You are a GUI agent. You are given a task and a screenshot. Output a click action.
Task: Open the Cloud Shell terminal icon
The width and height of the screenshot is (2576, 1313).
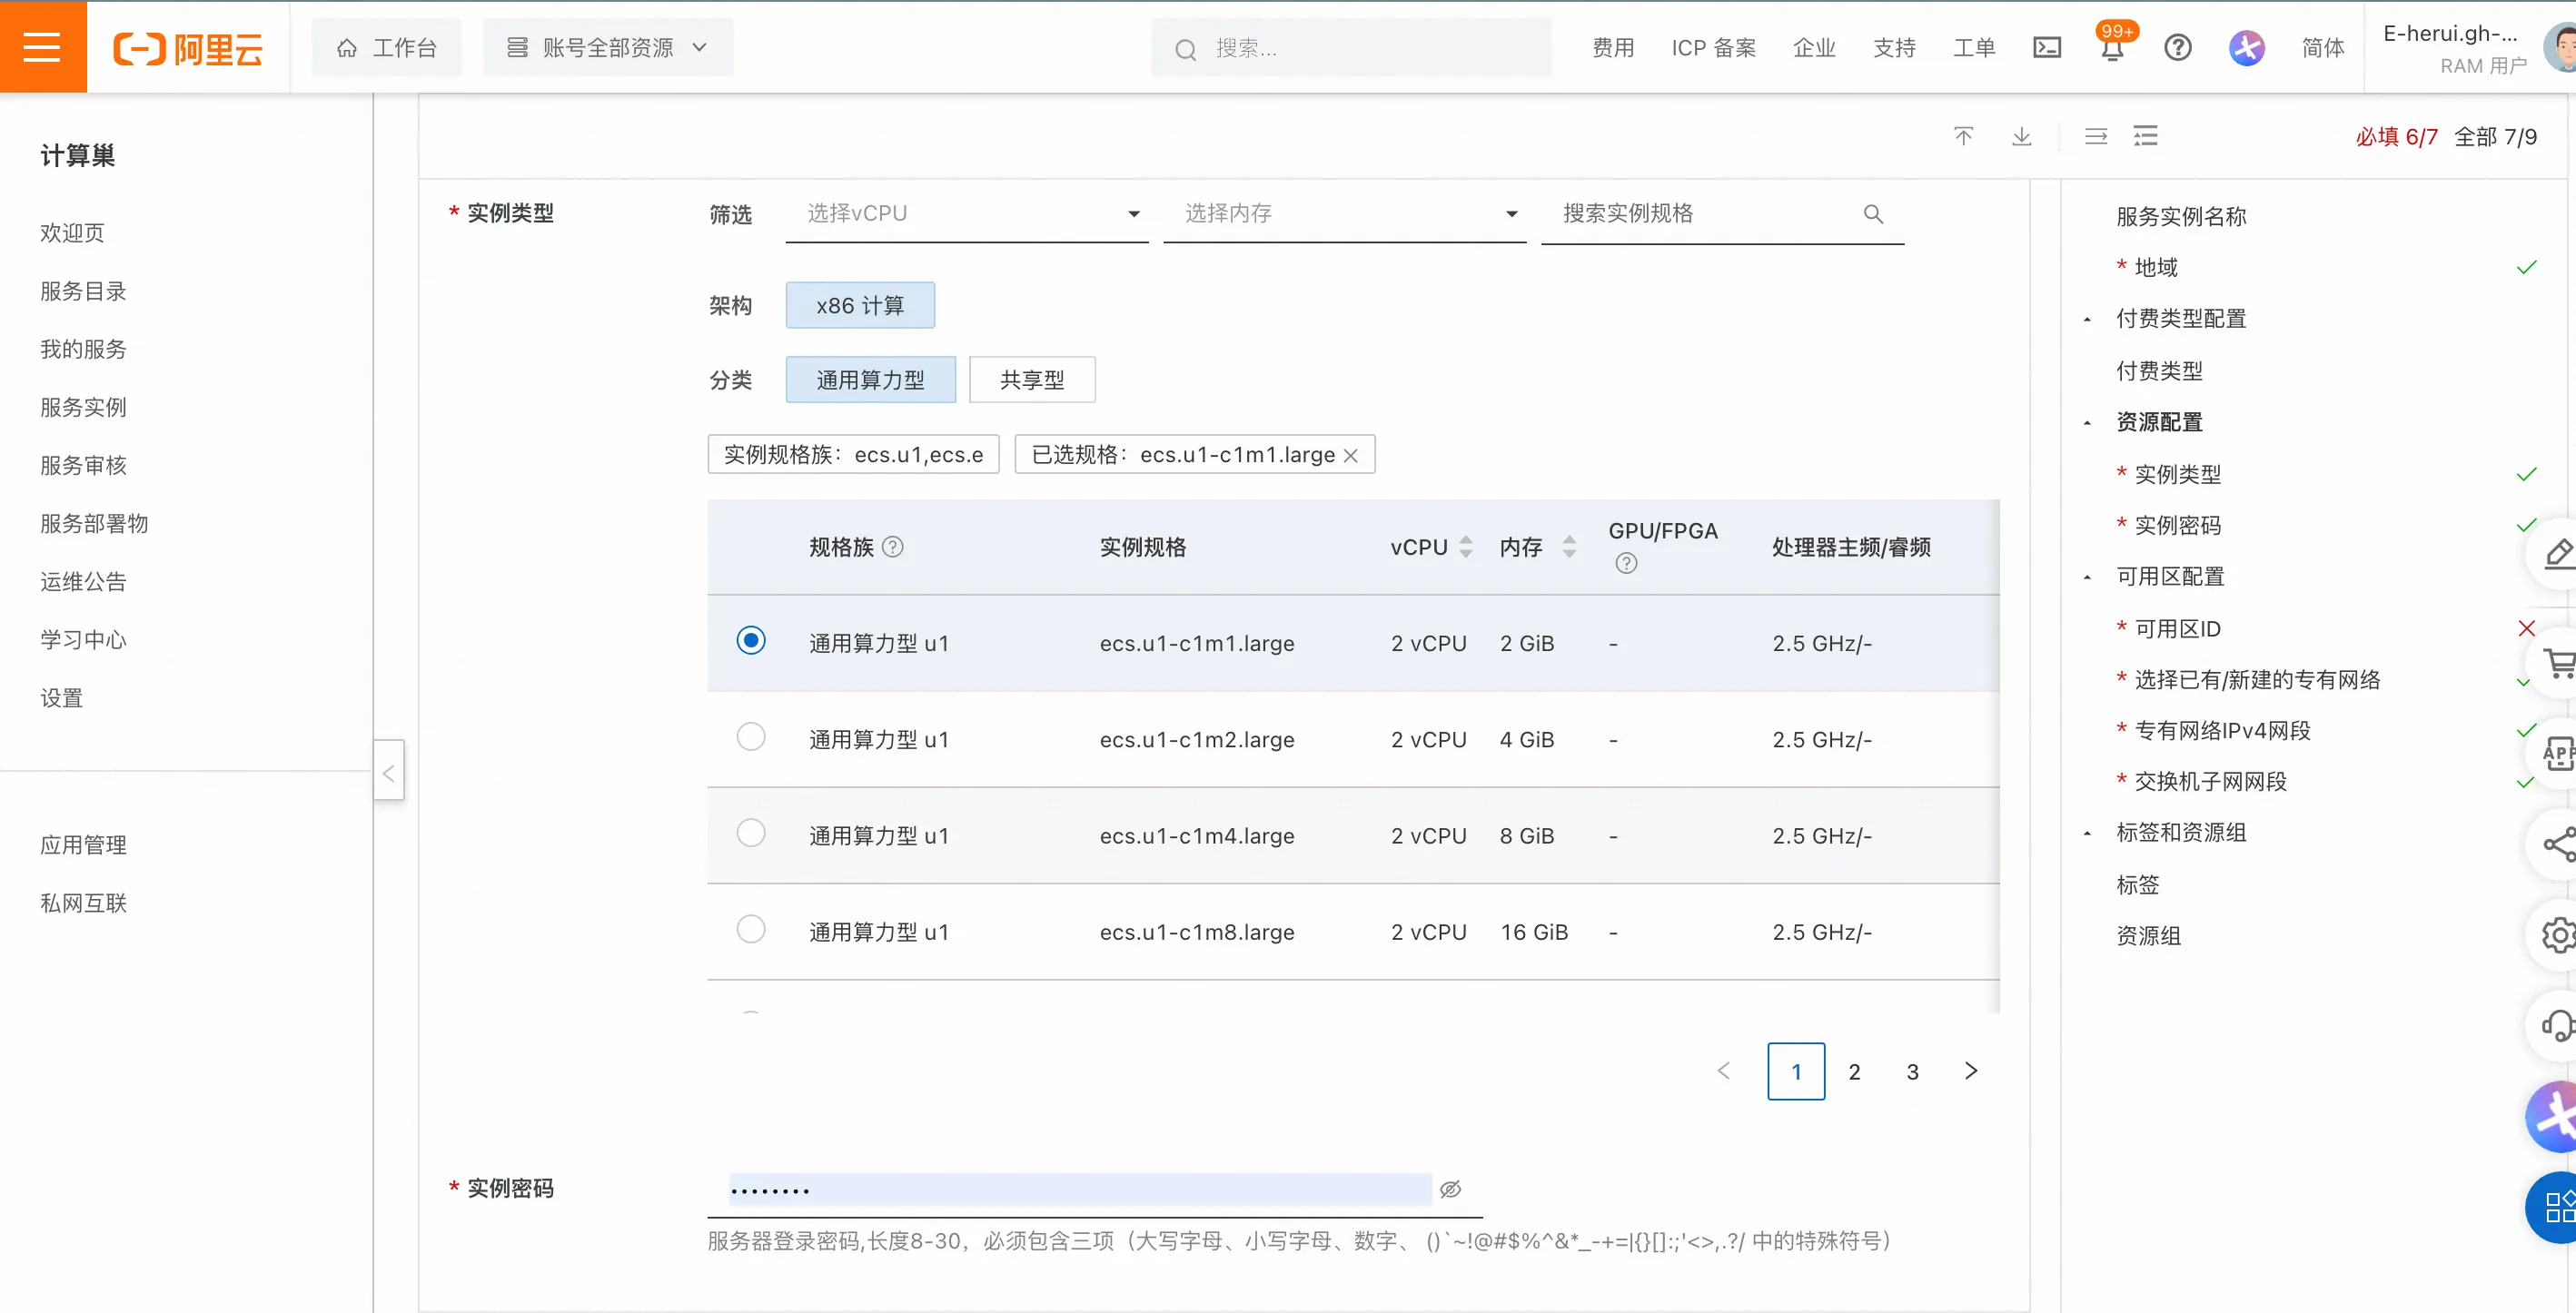coord(2046,47)
